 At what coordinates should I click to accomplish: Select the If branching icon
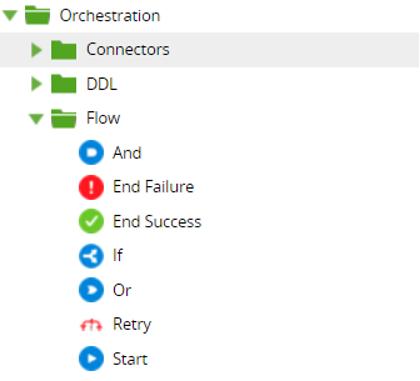(91, 256)
